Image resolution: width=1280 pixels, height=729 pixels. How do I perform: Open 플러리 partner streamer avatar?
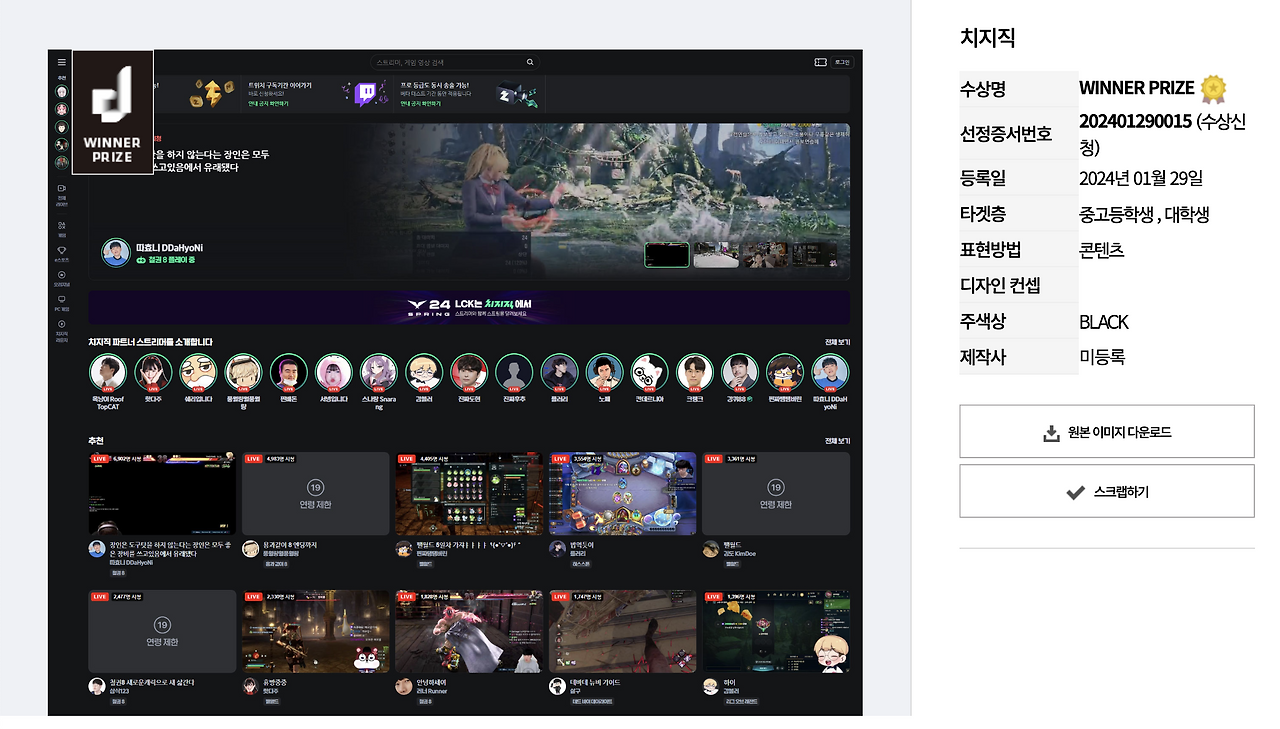pos(560,372)
